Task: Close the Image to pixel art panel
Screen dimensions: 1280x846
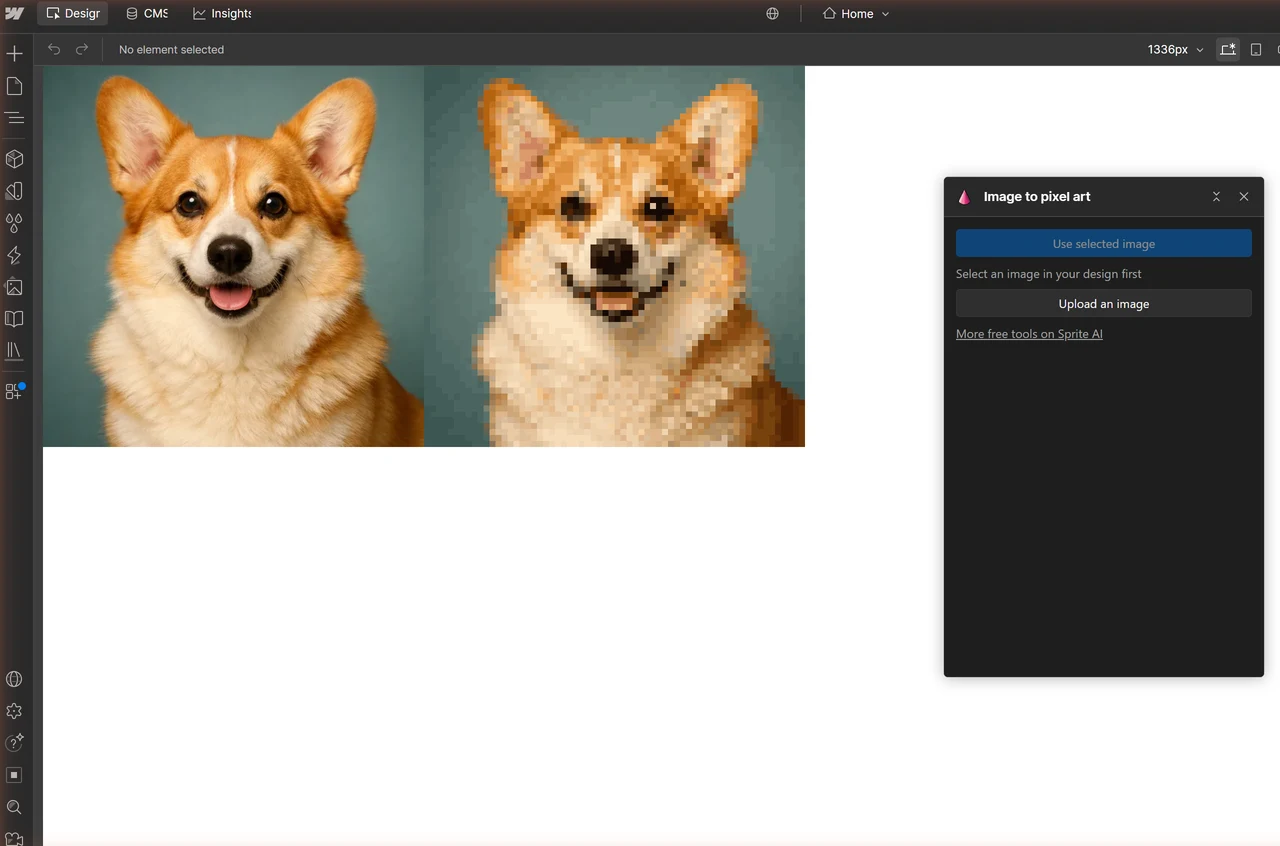Action: tap(1244, 197)
